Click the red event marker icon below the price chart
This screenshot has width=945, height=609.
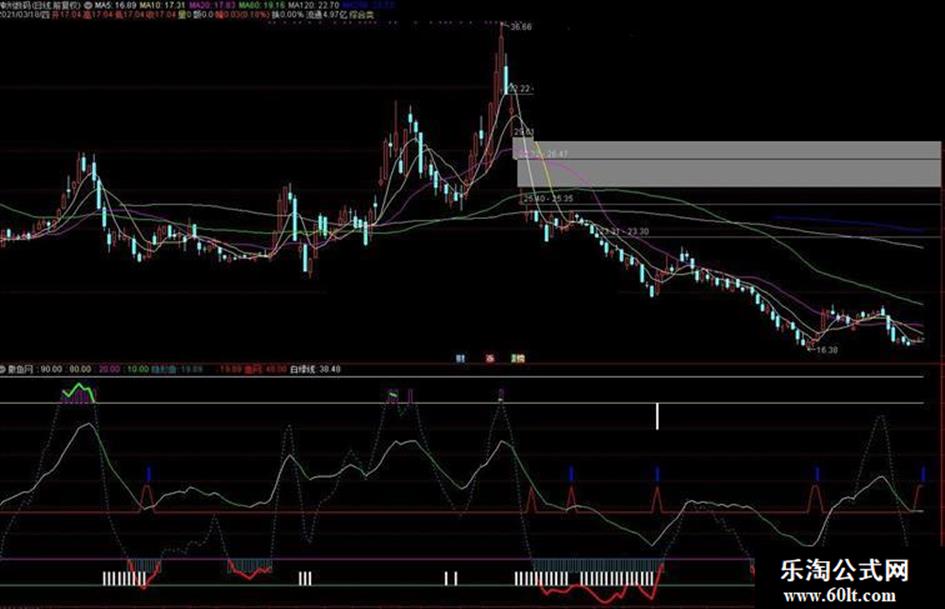pyautogui.click(x=490, y=358)
